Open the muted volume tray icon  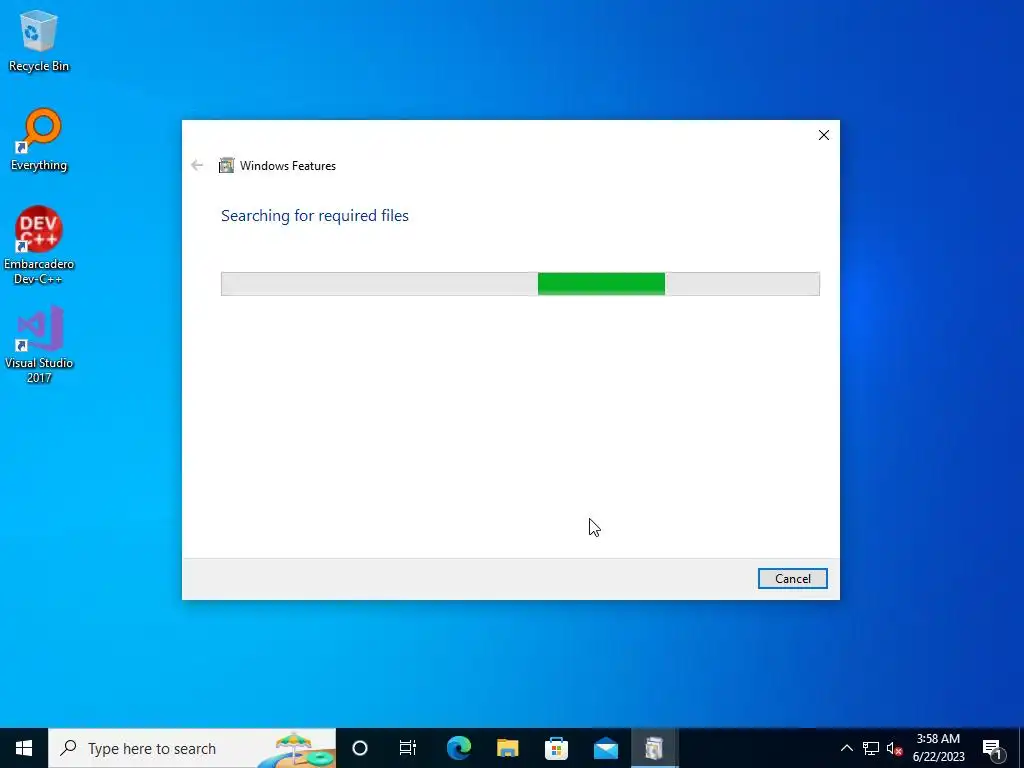click(x=894, y=748)
